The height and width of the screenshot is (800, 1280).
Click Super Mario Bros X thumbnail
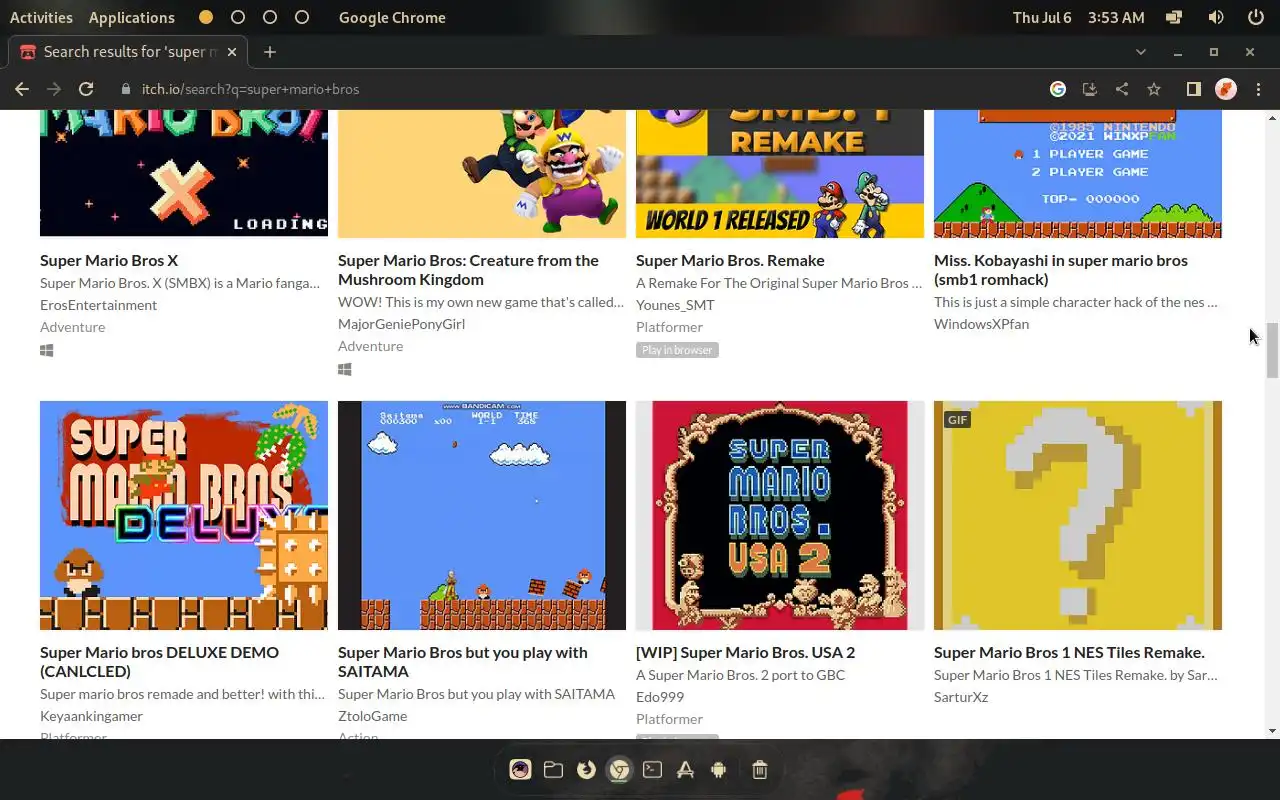184,173
